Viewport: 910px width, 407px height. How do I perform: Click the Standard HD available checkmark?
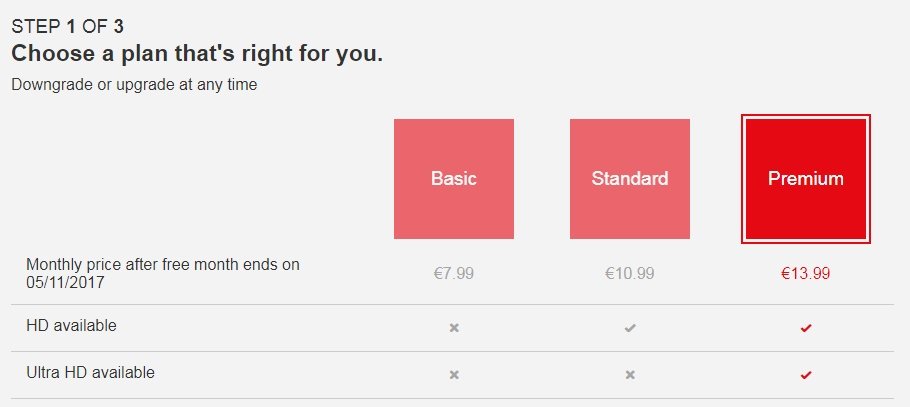[x=630, y=328]
